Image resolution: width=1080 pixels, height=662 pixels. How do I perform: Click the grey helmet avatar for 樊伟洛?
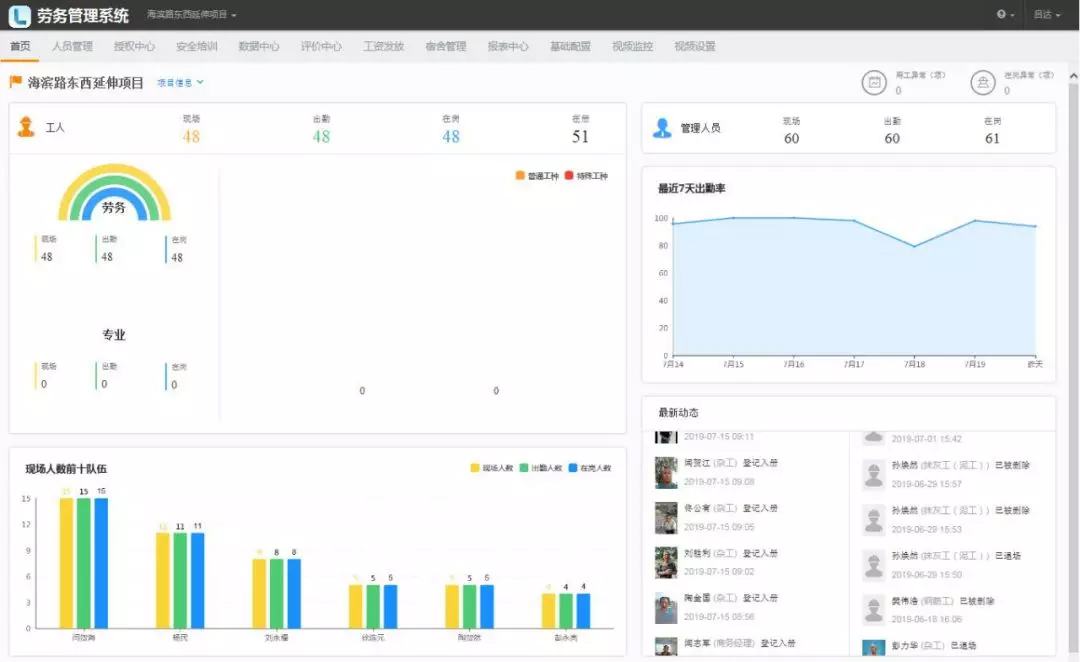874,609
